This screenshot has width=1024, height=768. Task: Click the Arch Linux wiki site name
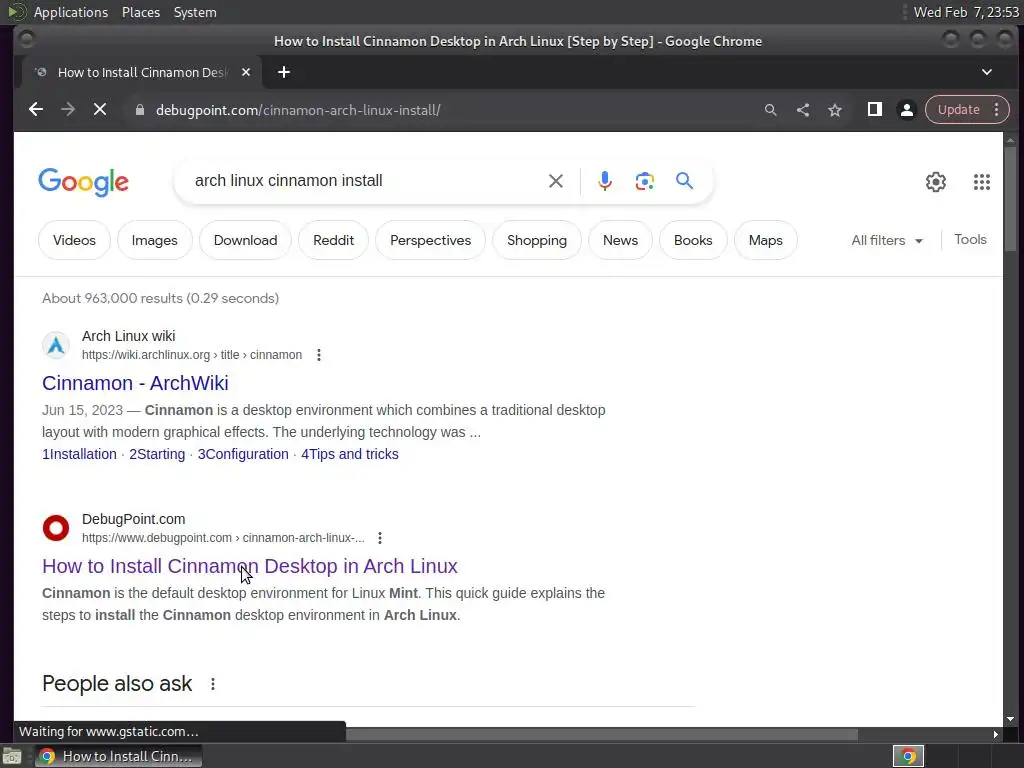click(128, 336)
